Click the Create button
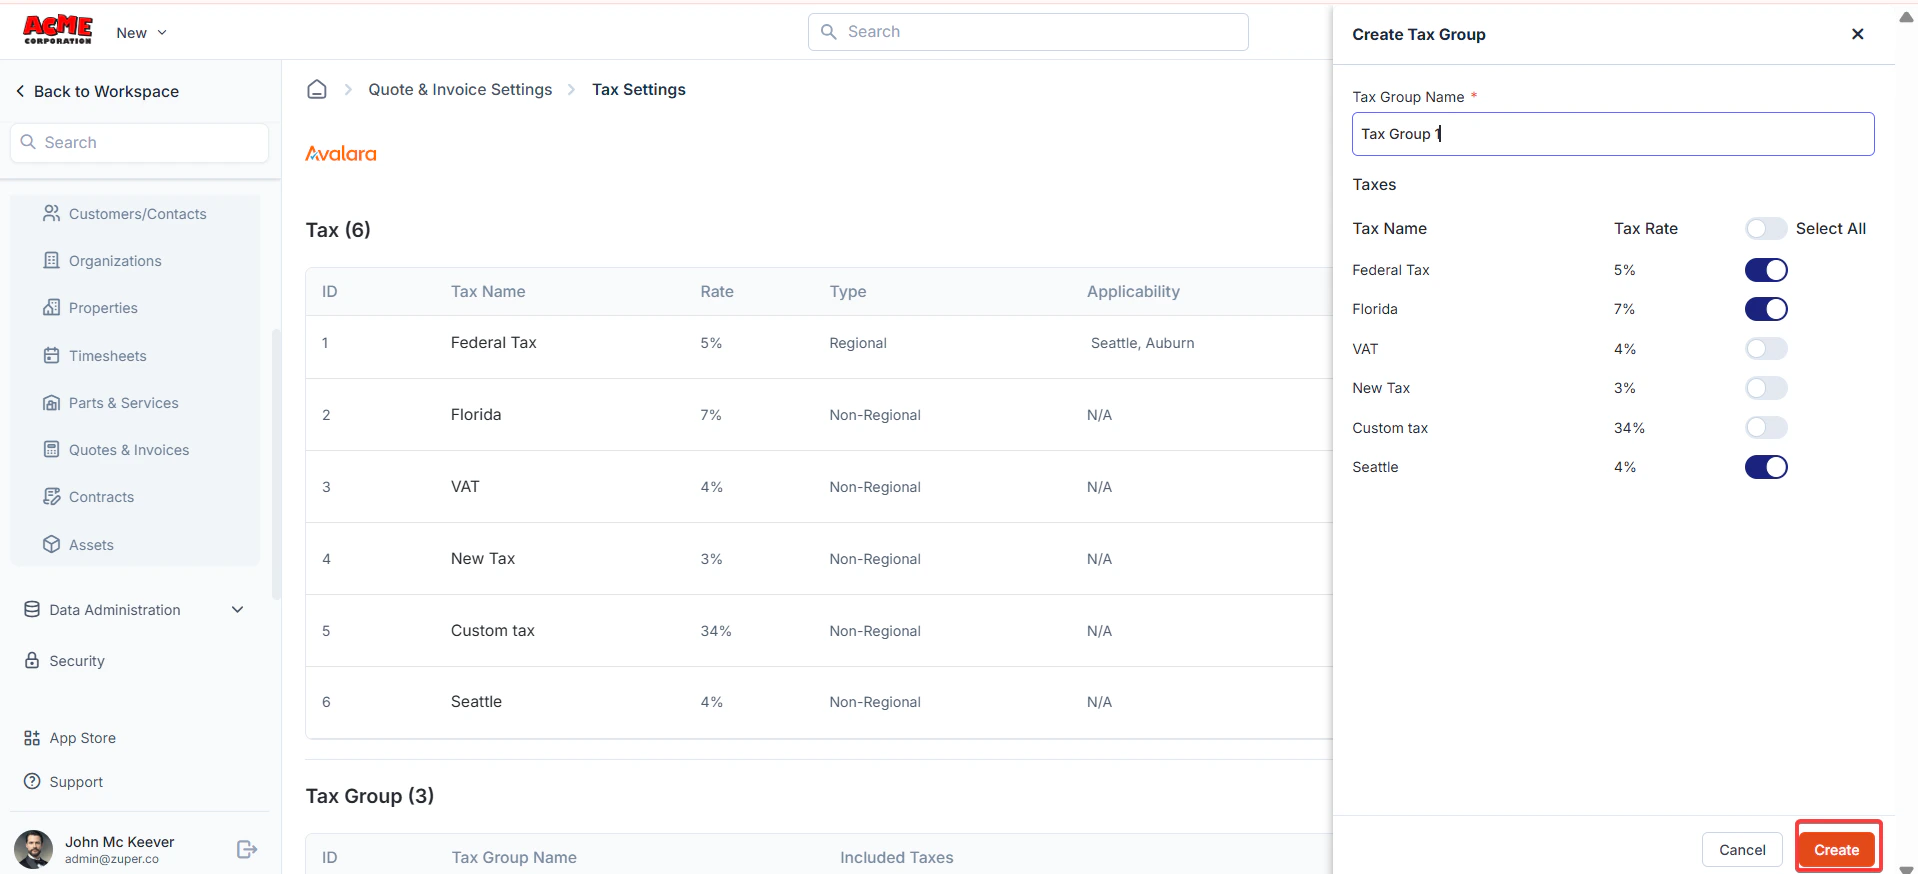Image resolution: width=1918 pixels, height=874 pixels. click(x=1837, y=850)
